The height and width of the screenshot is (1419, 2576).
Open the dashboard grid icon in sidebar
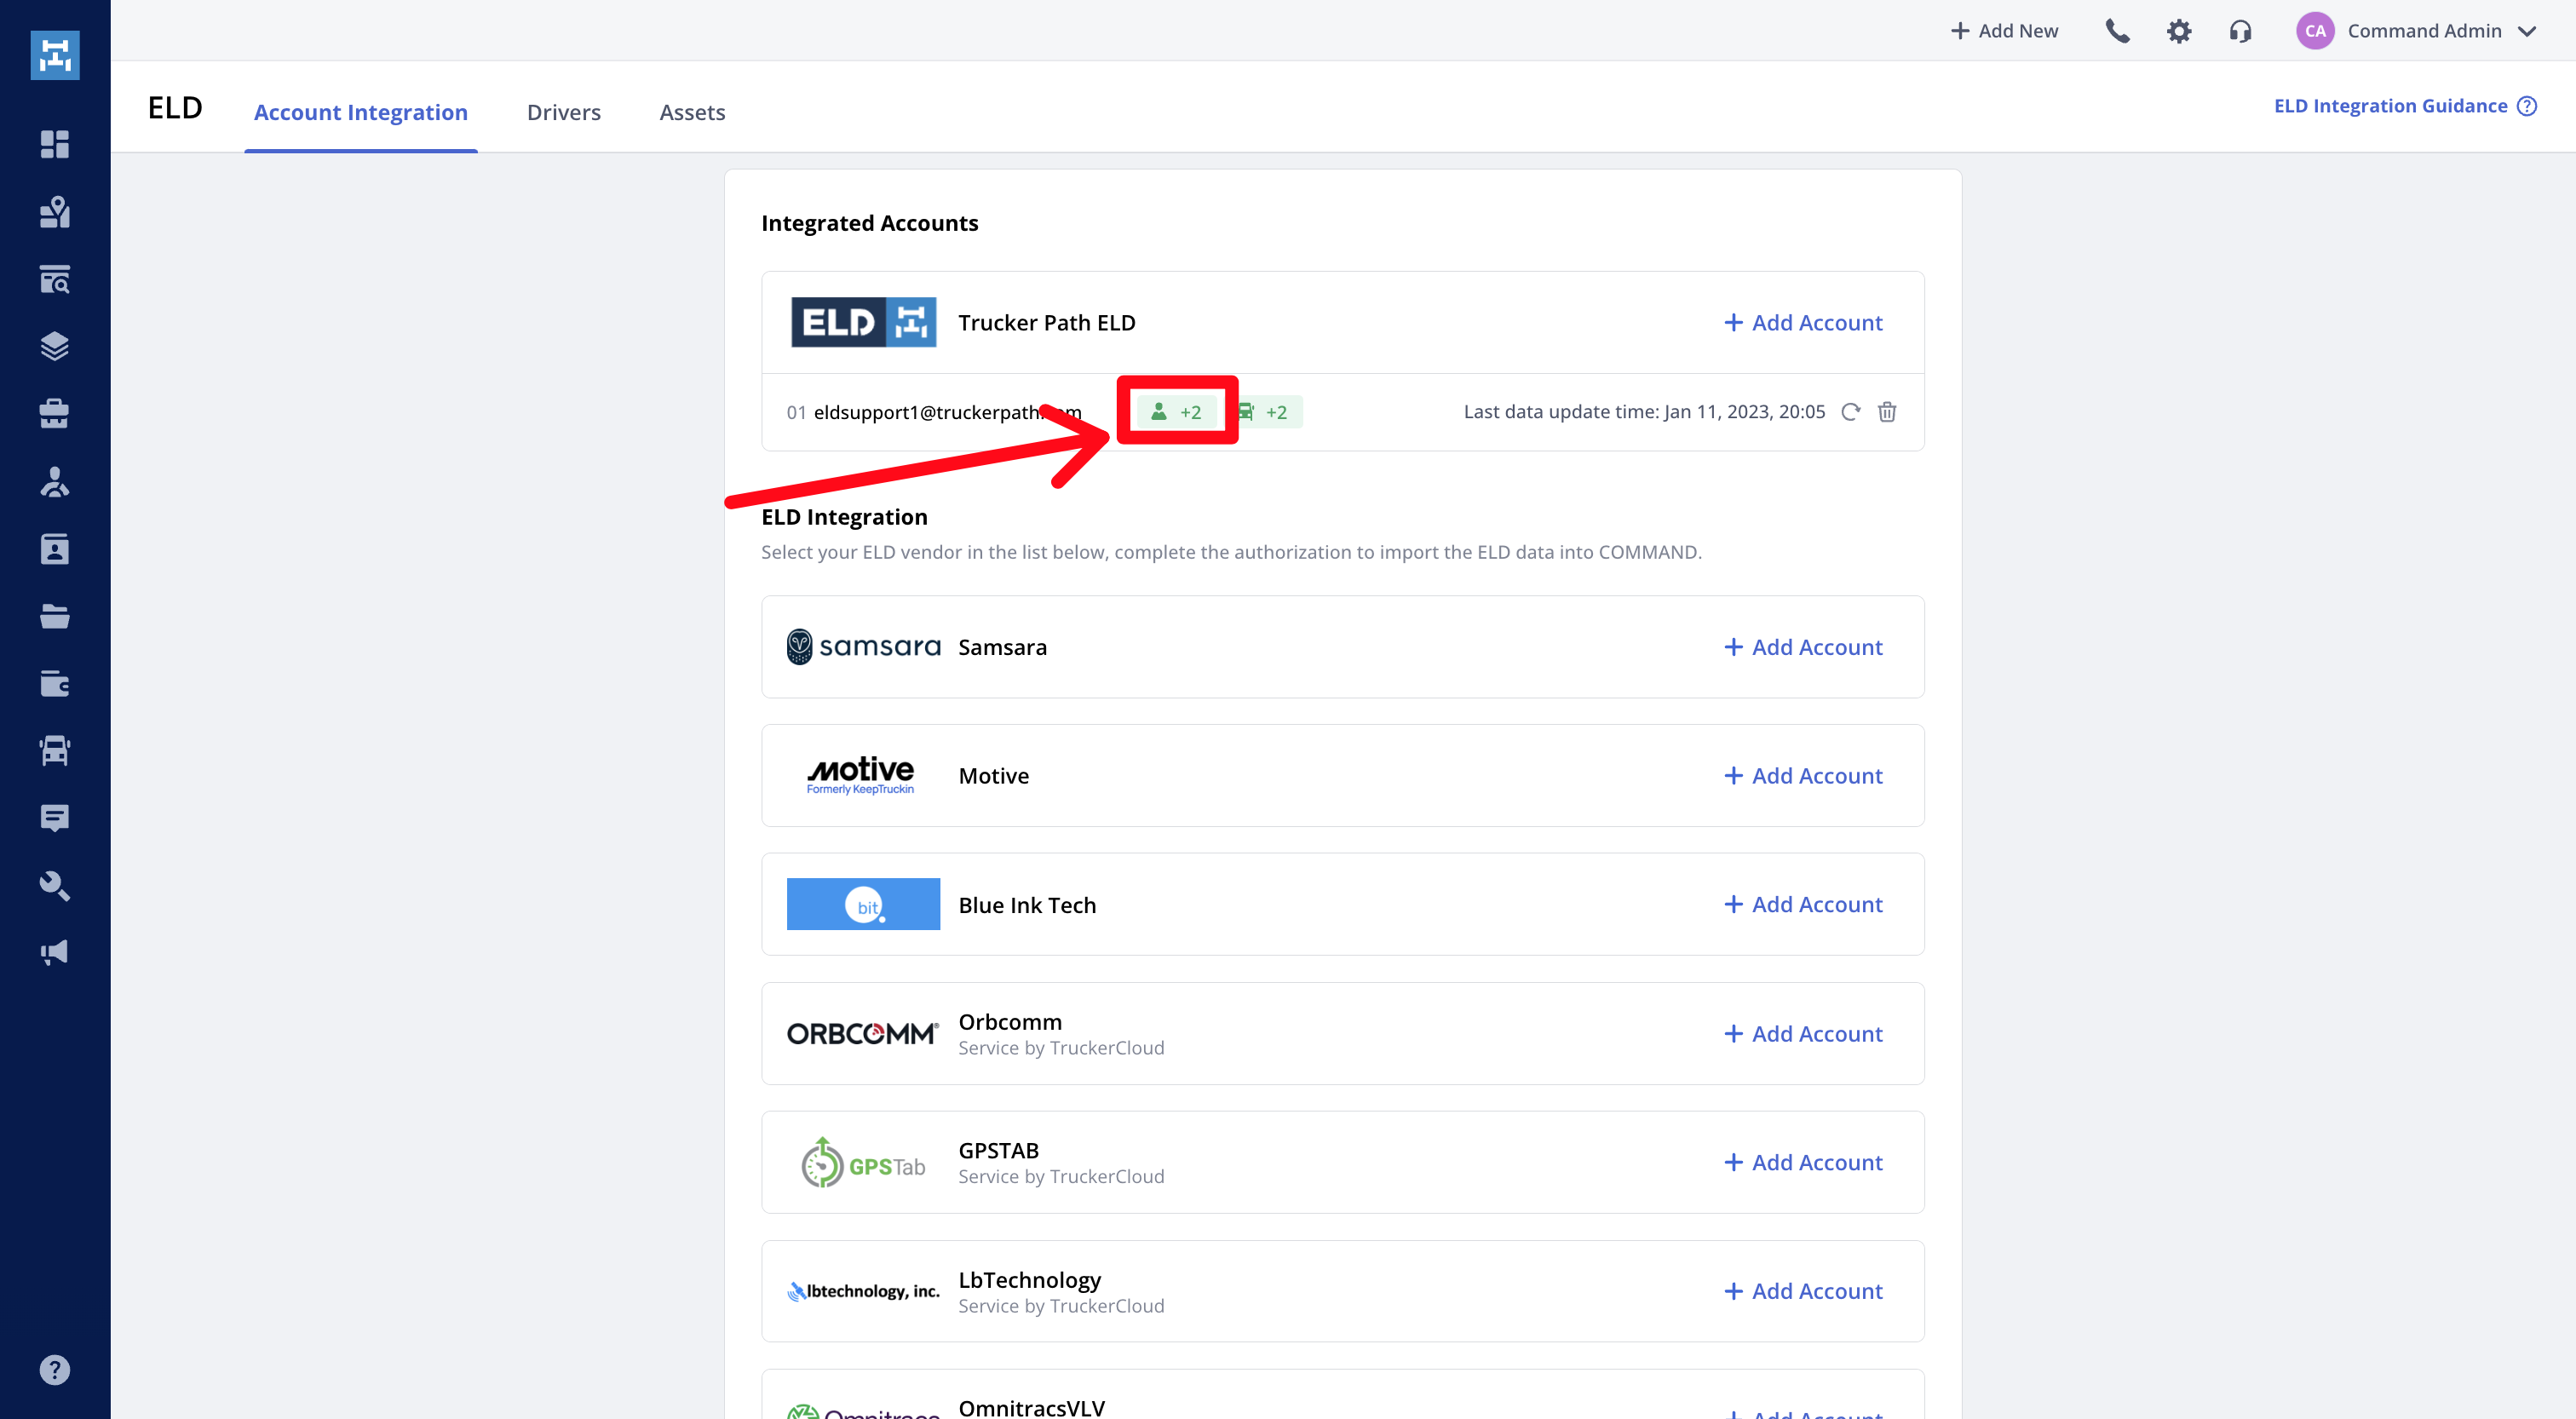click(55, 144)
